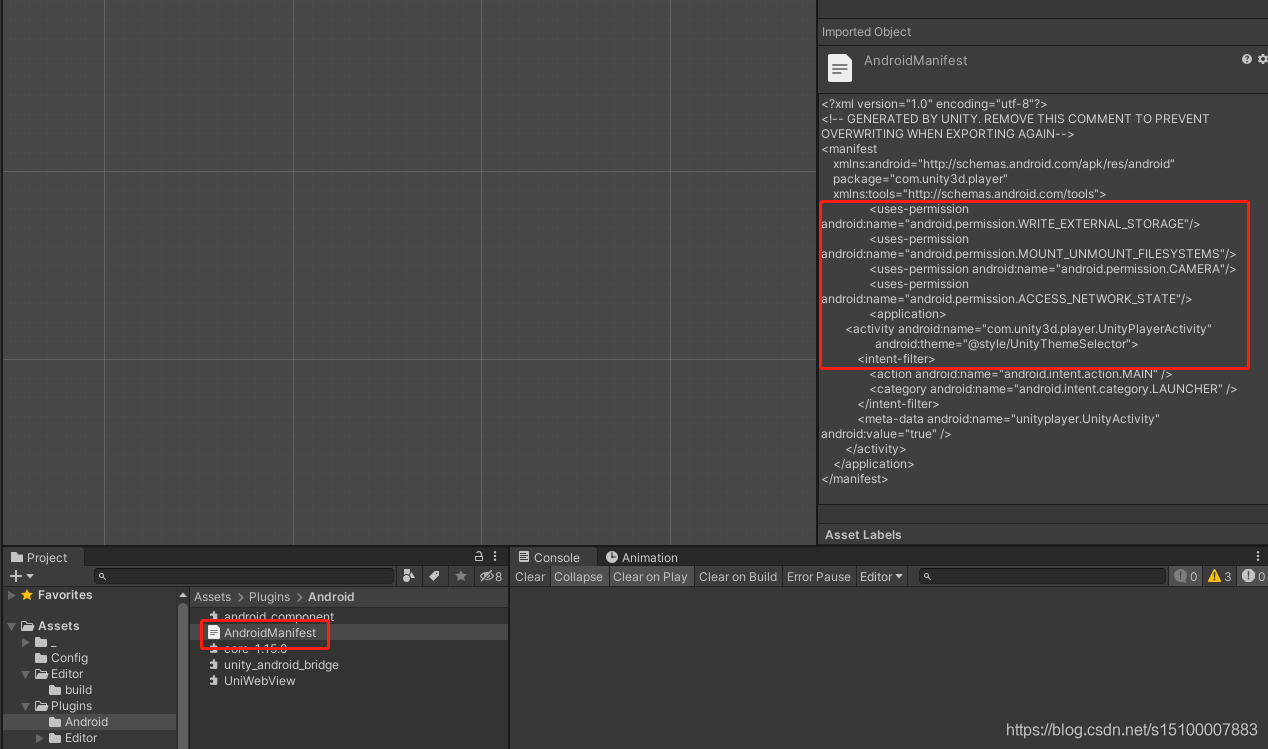Toggle the Project panel lock icon
Image resolution: width=1268 pixels, height=749 pixels.
479,556
